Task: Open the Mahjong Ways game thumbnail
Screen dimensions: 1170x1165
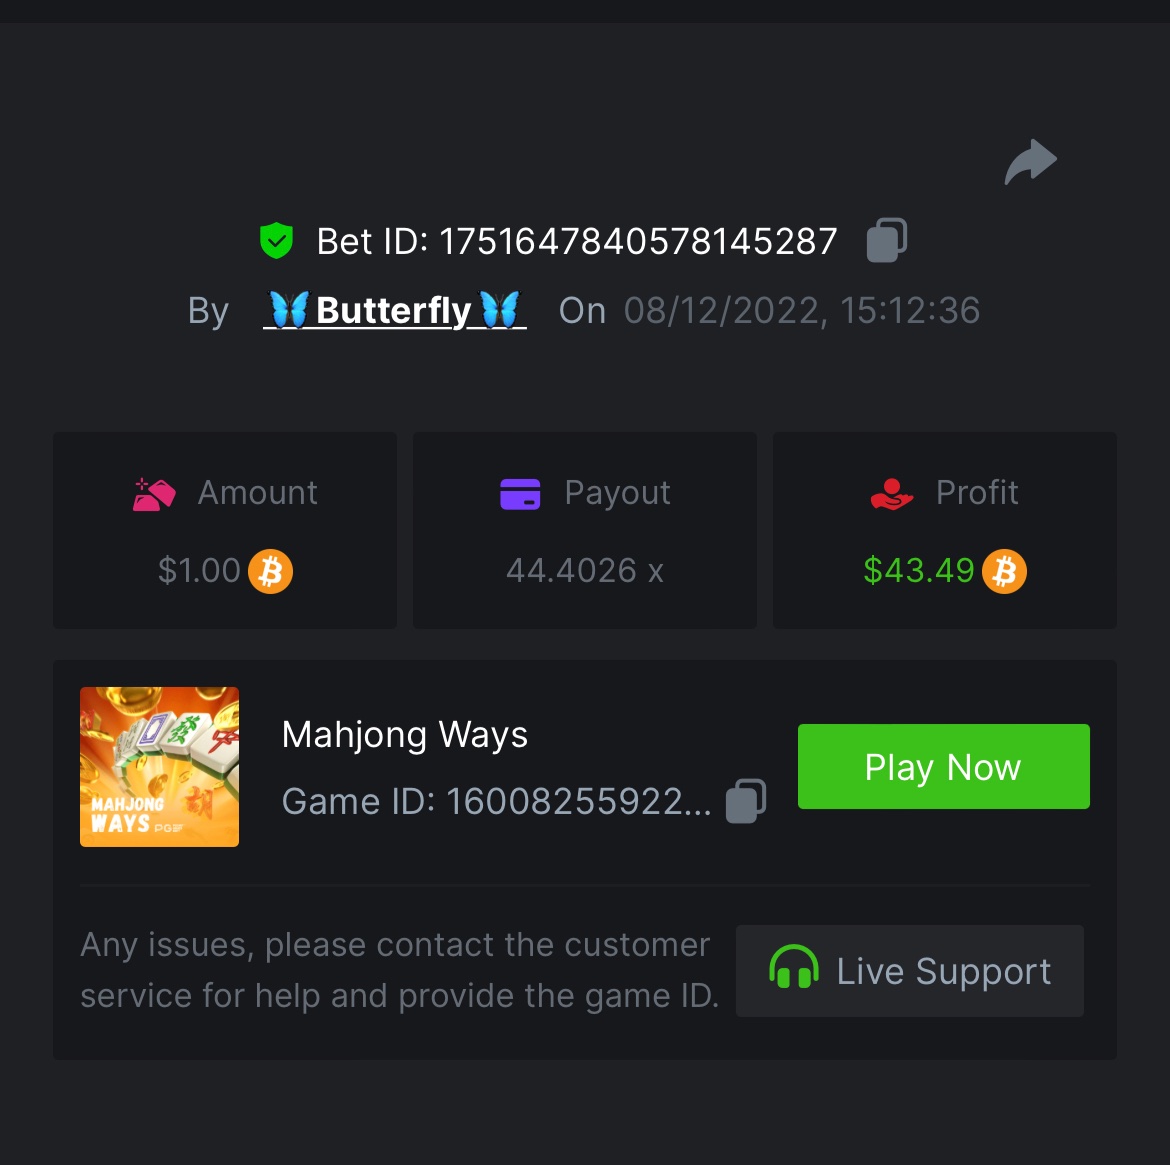Action: pos(159,767)
